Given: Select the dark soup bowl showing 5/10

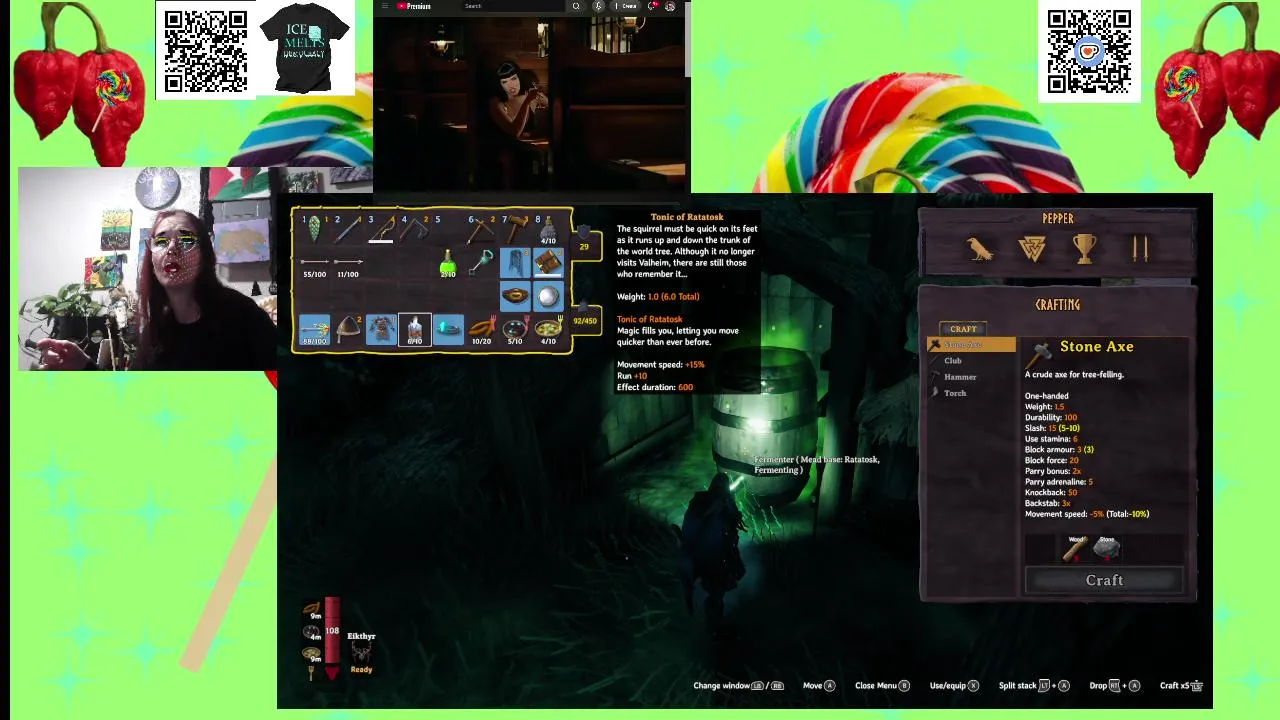Looking at the screenshot, I should click(514, 330).
